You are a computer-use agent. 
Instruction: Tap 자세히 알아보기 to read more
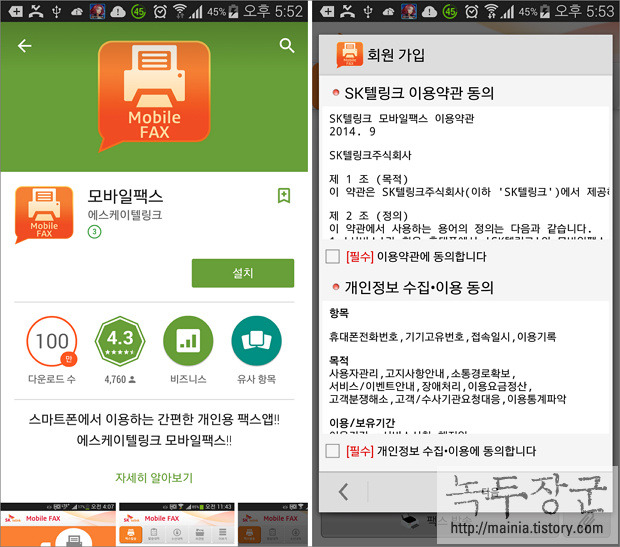tap(154, 478)
